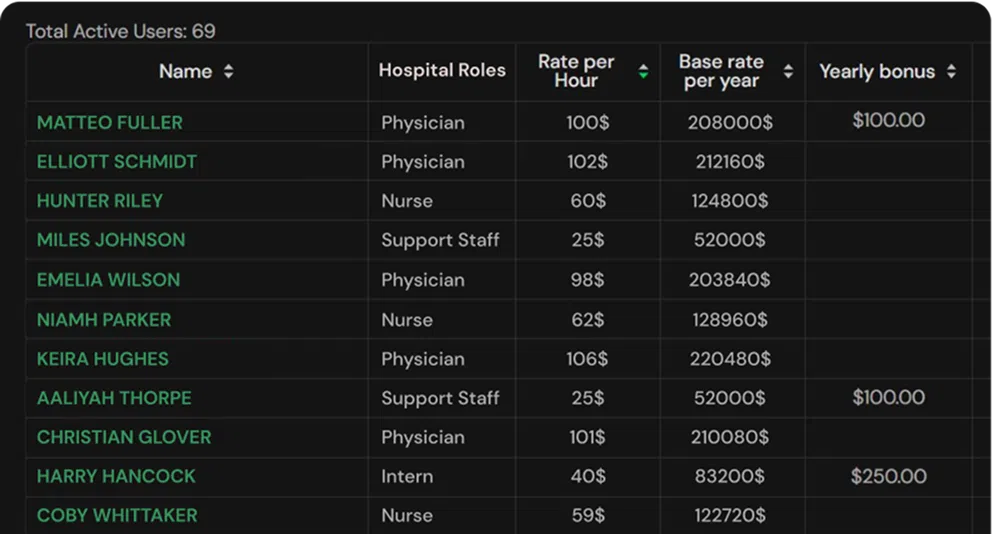
Task: Sort table by Name column arrows
Action: click(228, 71)
